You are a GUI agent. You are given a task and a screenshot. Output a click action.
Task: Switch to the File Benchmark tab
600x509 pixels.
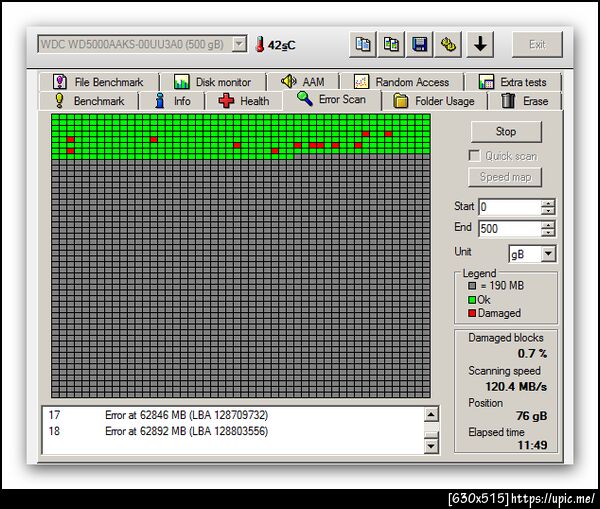click(98, 82)
